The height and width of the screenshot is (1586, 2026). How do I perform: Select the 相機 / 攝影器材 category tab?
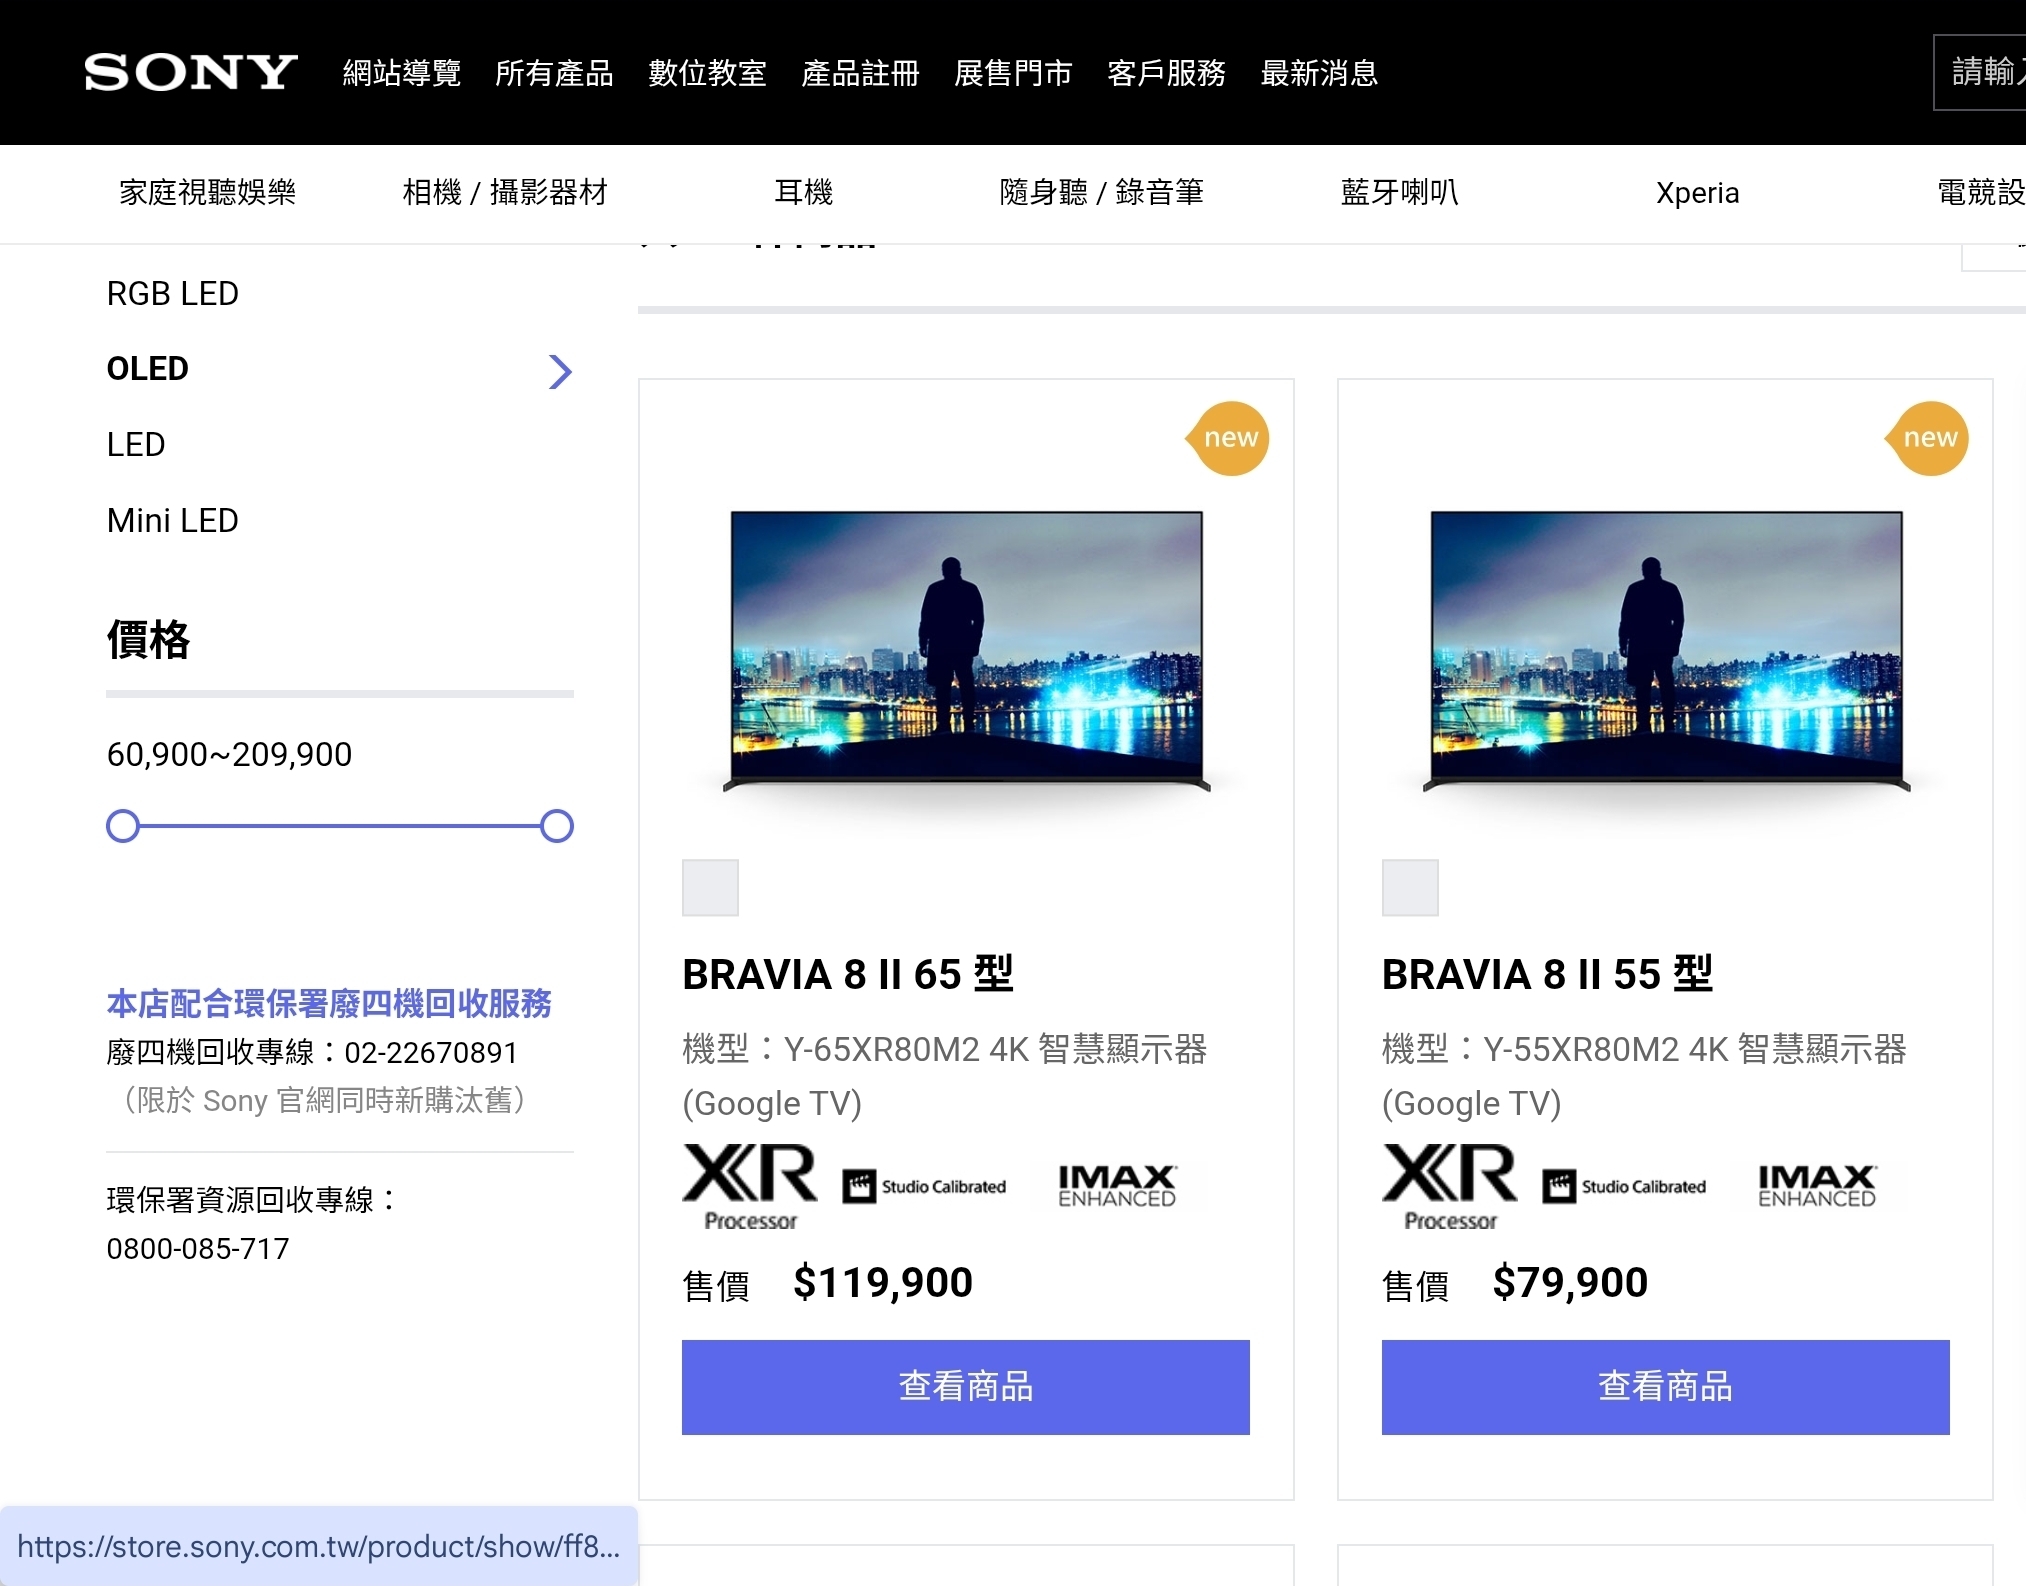pos(505,192)
